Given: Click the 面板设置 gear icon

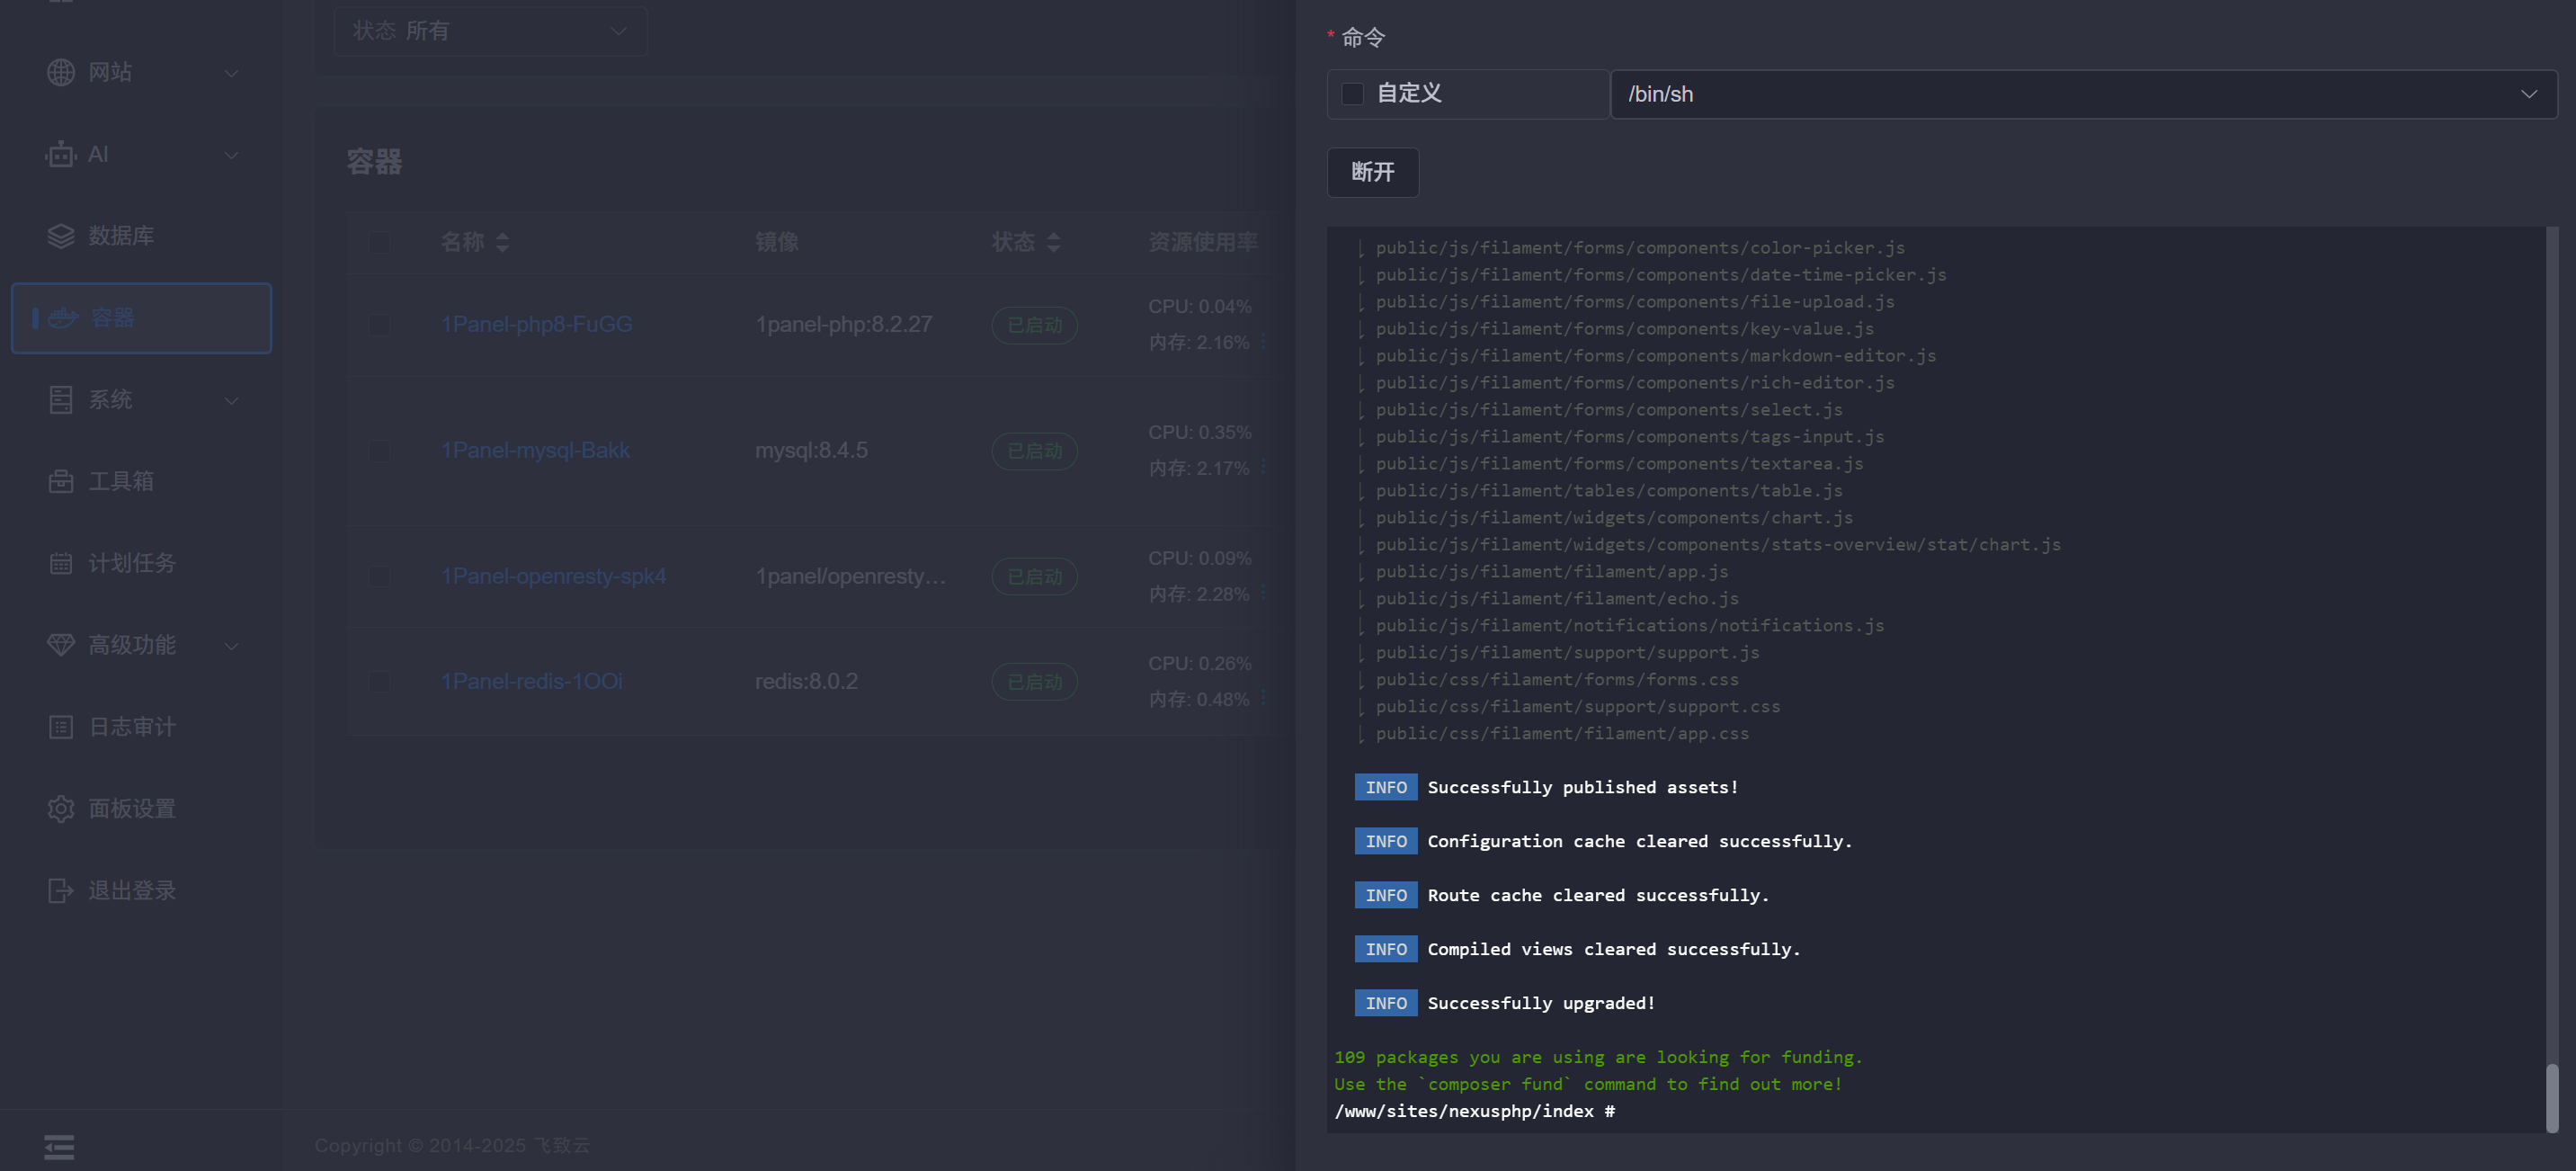Looking at the screenshot, I should pos(61,808).
